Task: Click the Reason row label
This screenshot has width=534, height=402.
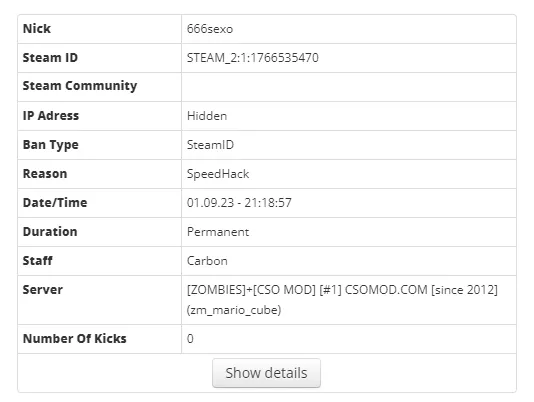Action: pyautogui.click(x=45, y=174)
